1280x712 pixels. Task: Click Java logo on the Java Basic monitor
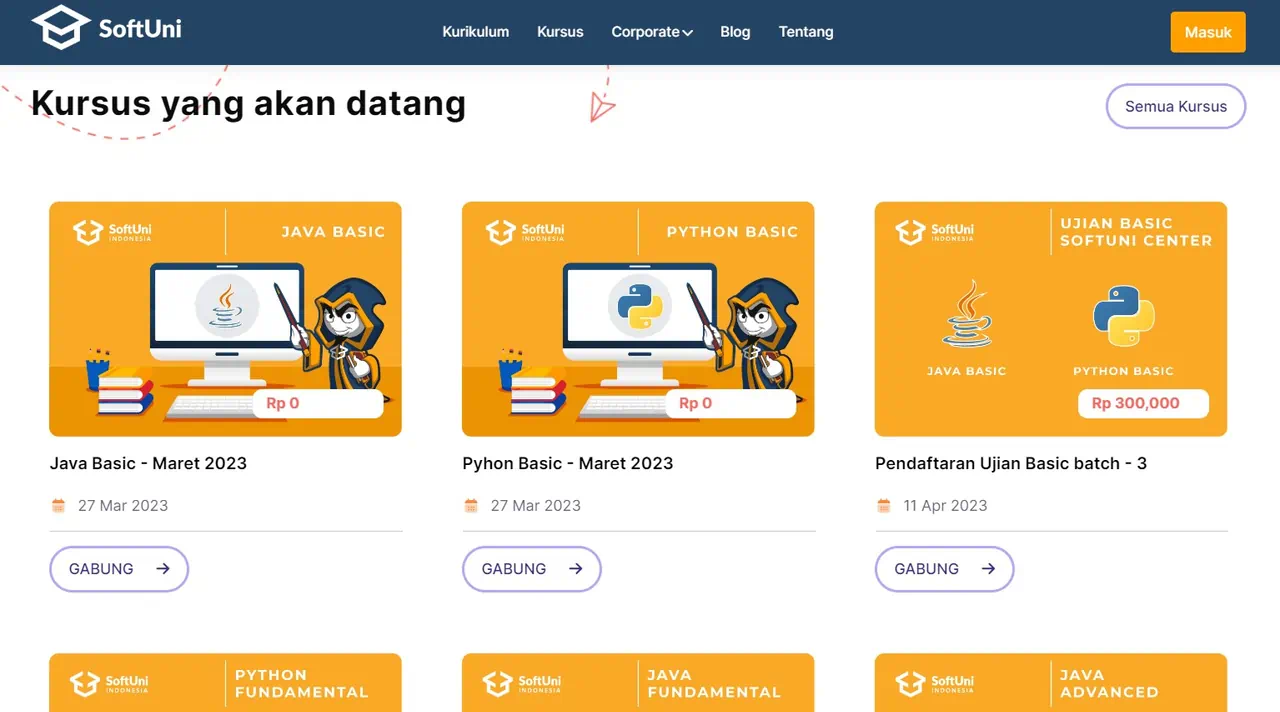click(227, 305)
